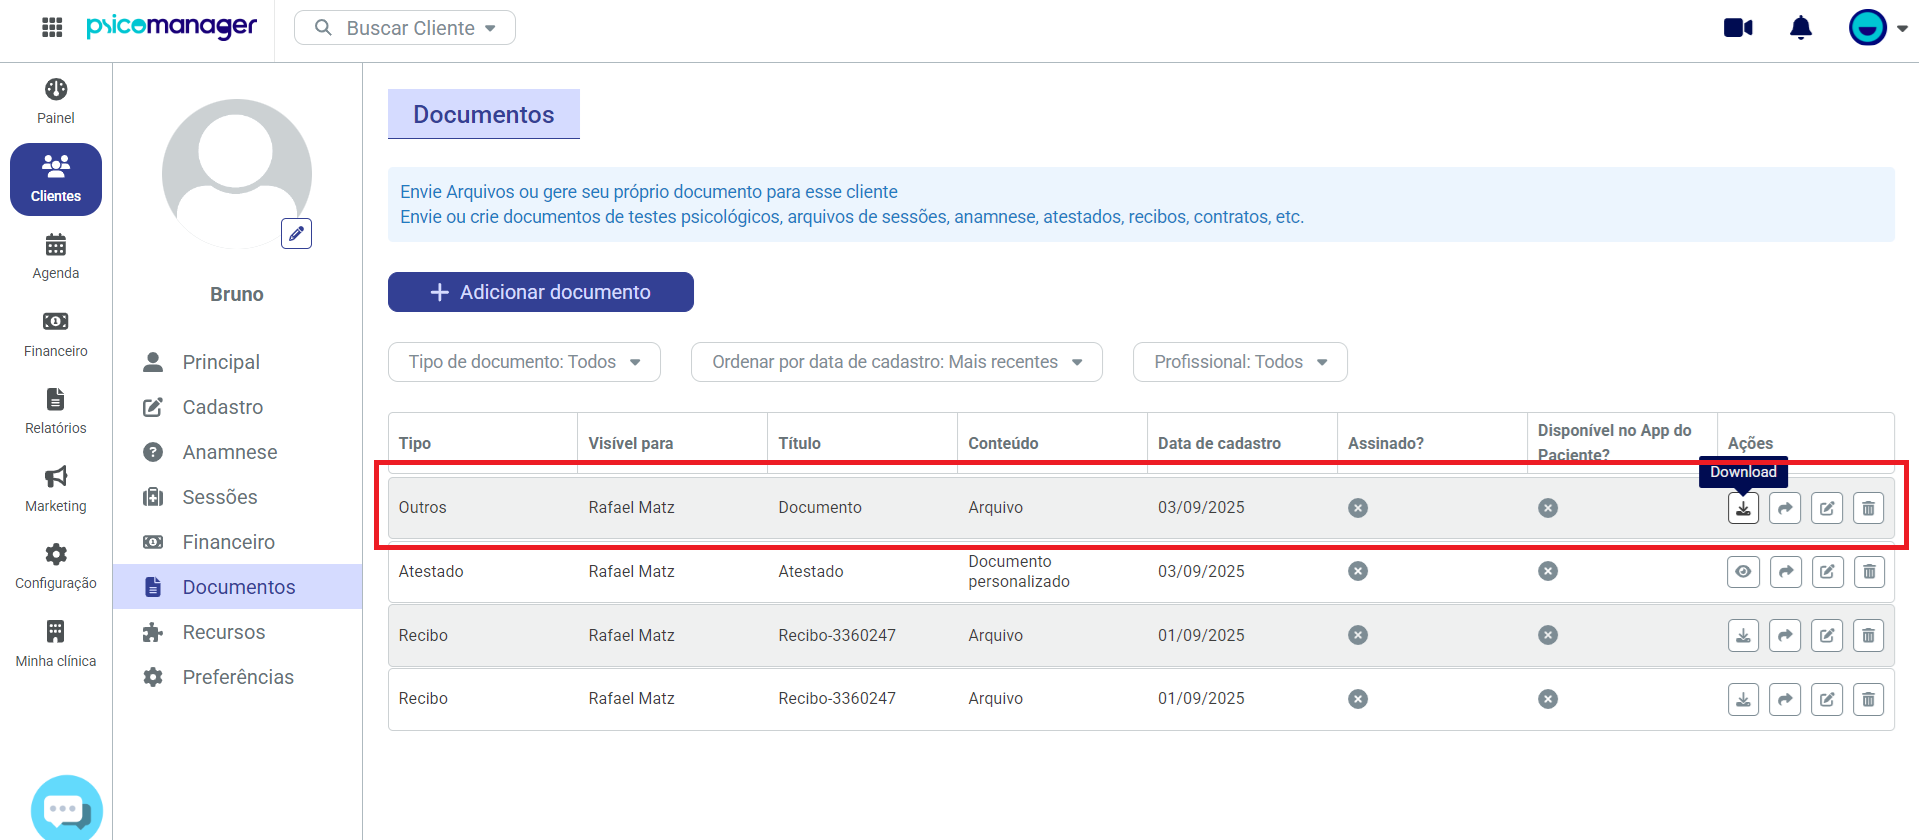Edit the Atestado document
This screenshot has height=840, width=1919.
[x=1827, y=572]
